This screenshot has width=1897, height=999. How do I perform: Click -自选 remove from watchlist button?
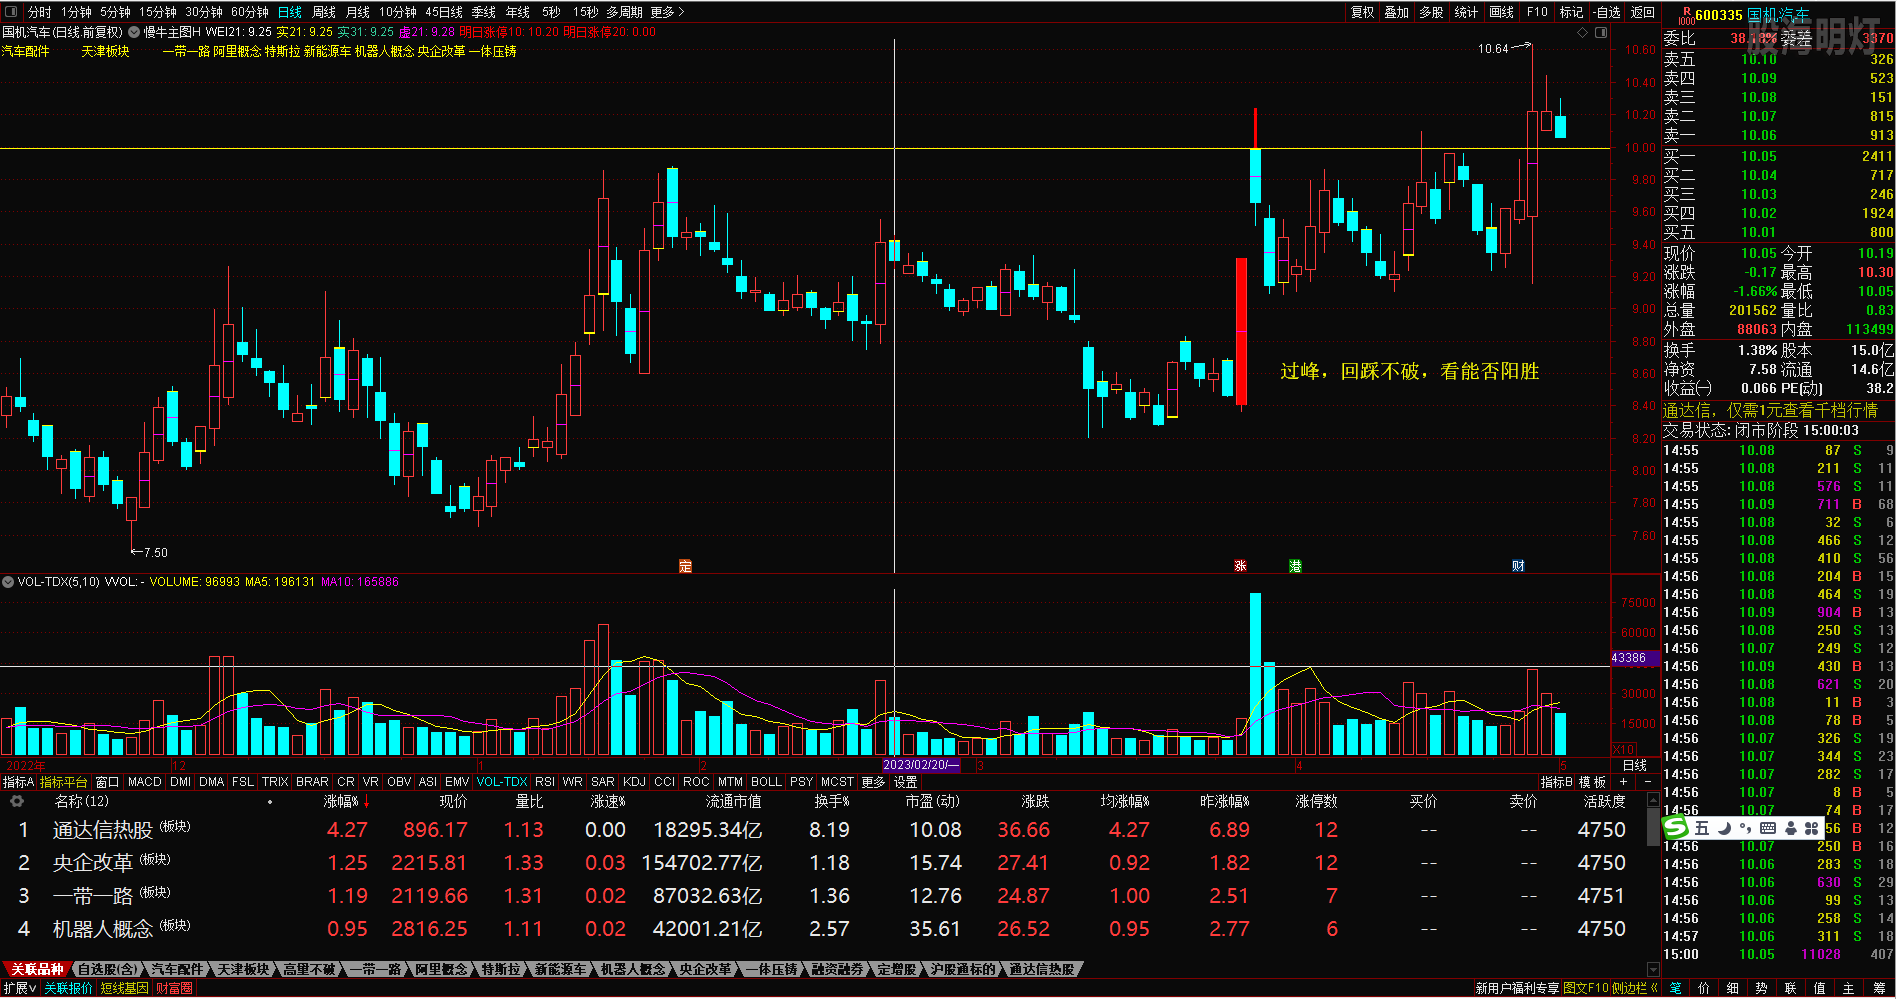(x=1607, y=12)
